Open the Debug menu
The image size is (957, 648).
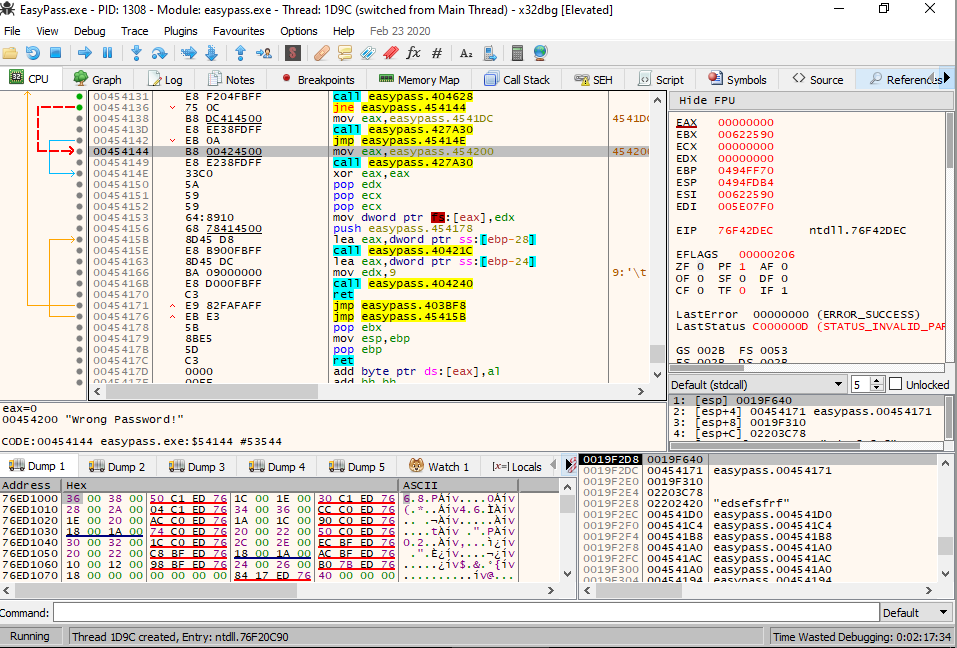[x=90, y=31]
